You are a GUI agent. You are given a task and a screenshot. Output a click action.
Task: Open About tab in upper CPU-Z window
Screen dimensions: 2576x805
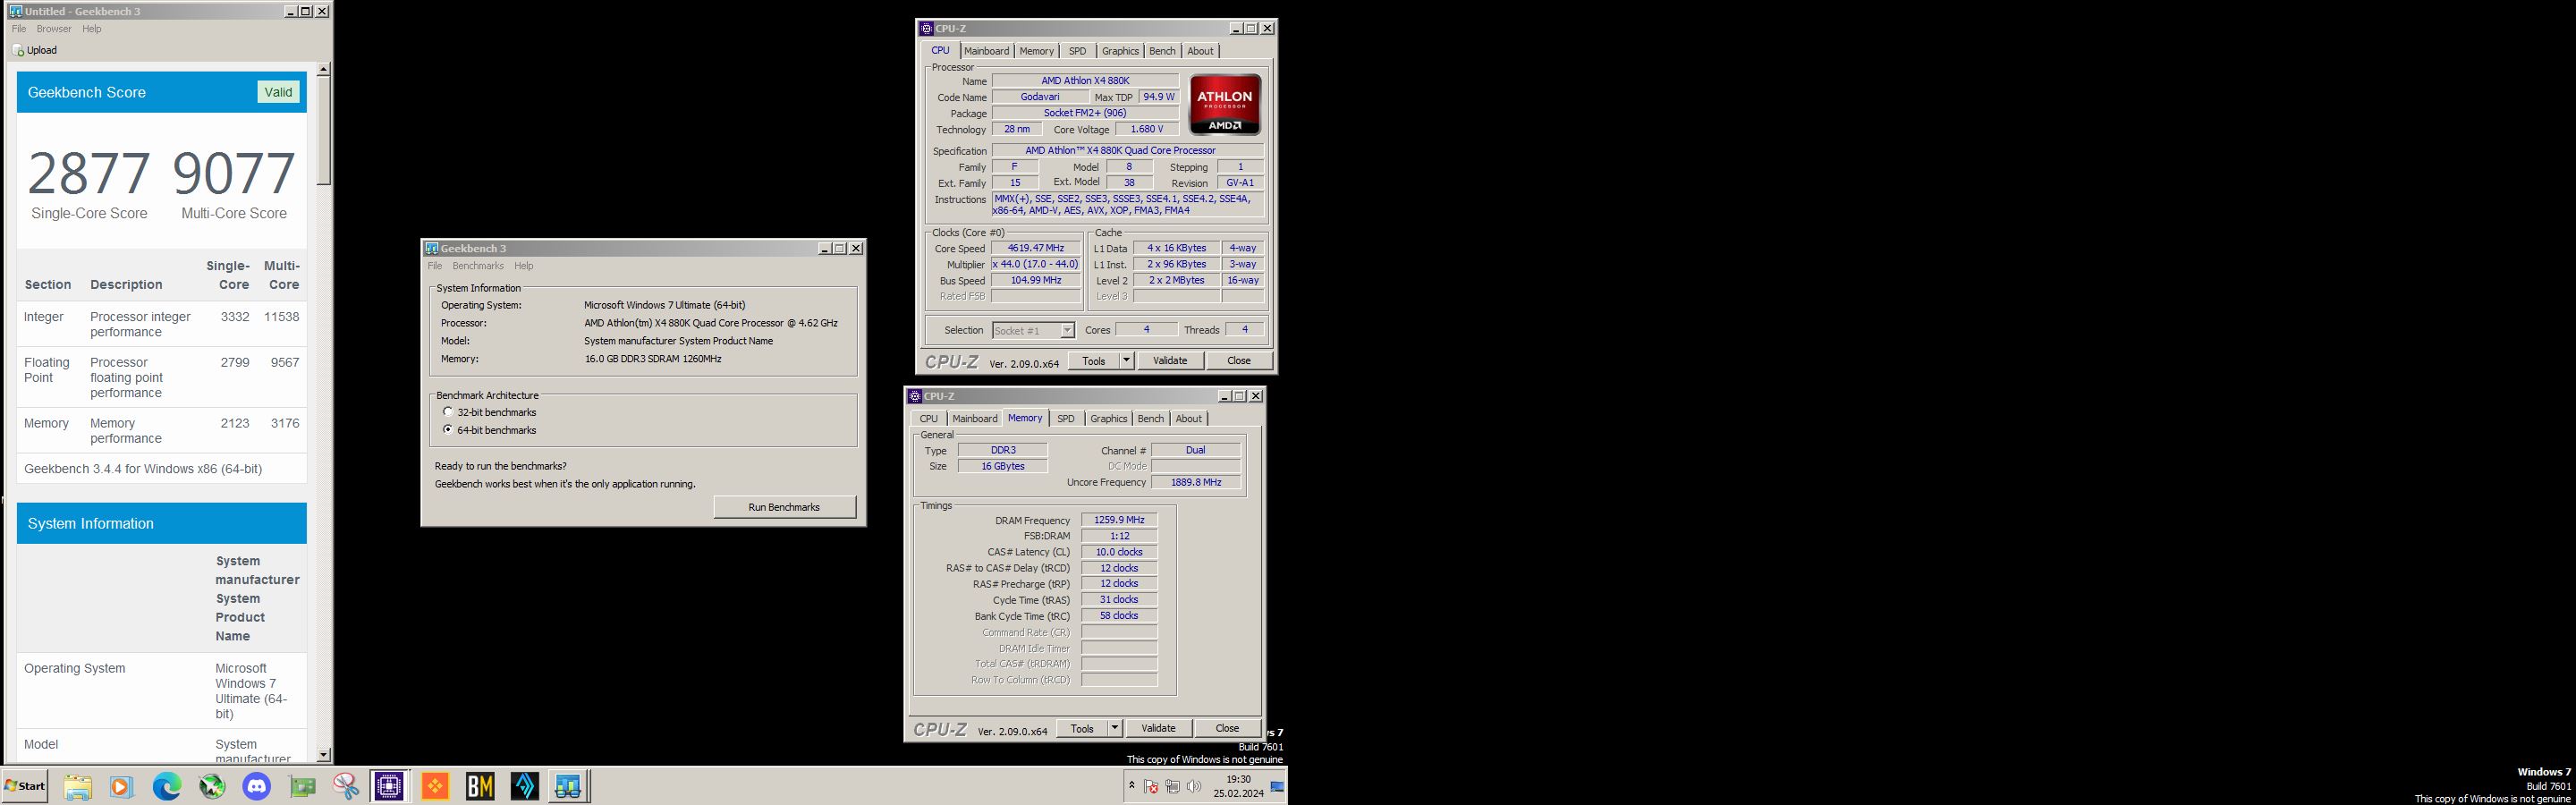point(1200,51)
